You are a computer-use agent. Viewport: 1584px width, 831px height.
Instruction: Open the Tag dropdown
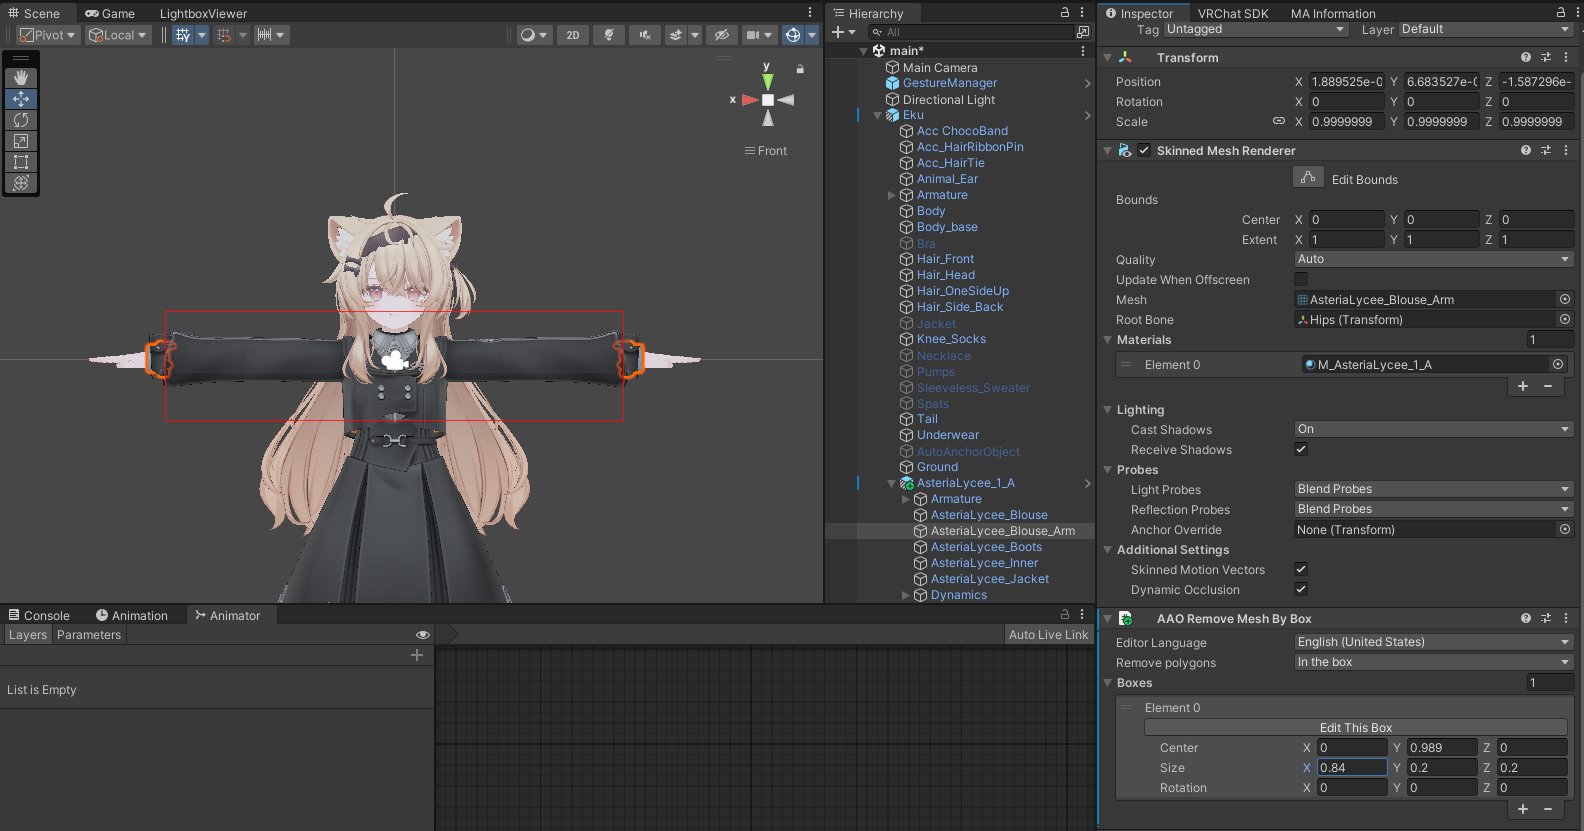point(1256,29)
